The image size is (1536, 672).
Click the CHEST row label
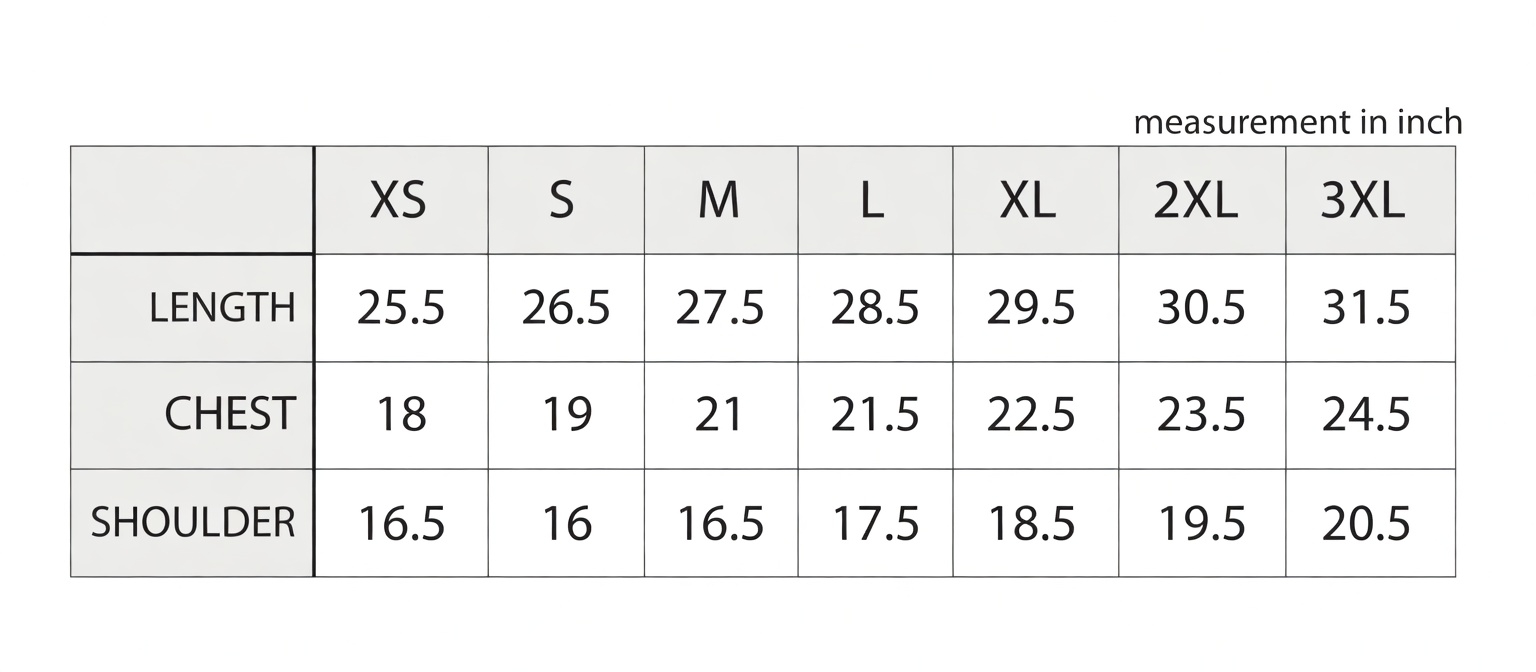[230, 415]
